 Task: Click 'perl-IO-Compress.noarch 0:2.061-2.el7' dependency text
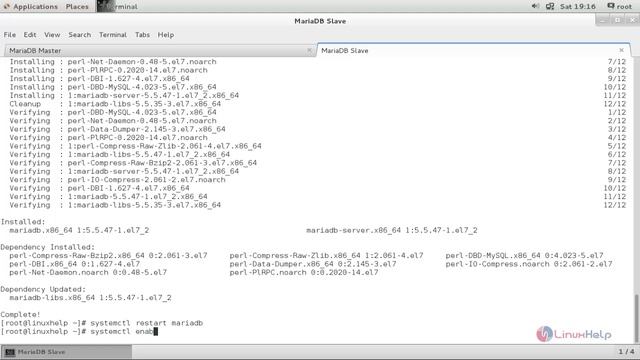point(529,264)
